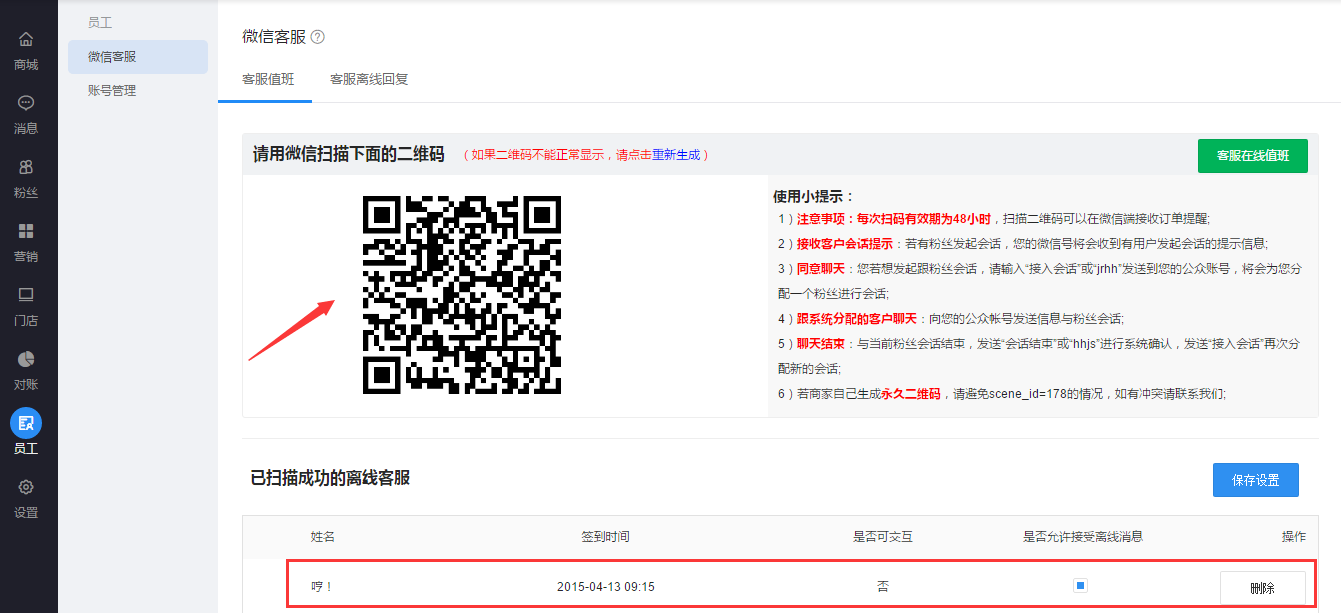This screenshot has width=1341, height=613.
Task: Click the green 客服在线值班 button
Action: (1252, 156)
